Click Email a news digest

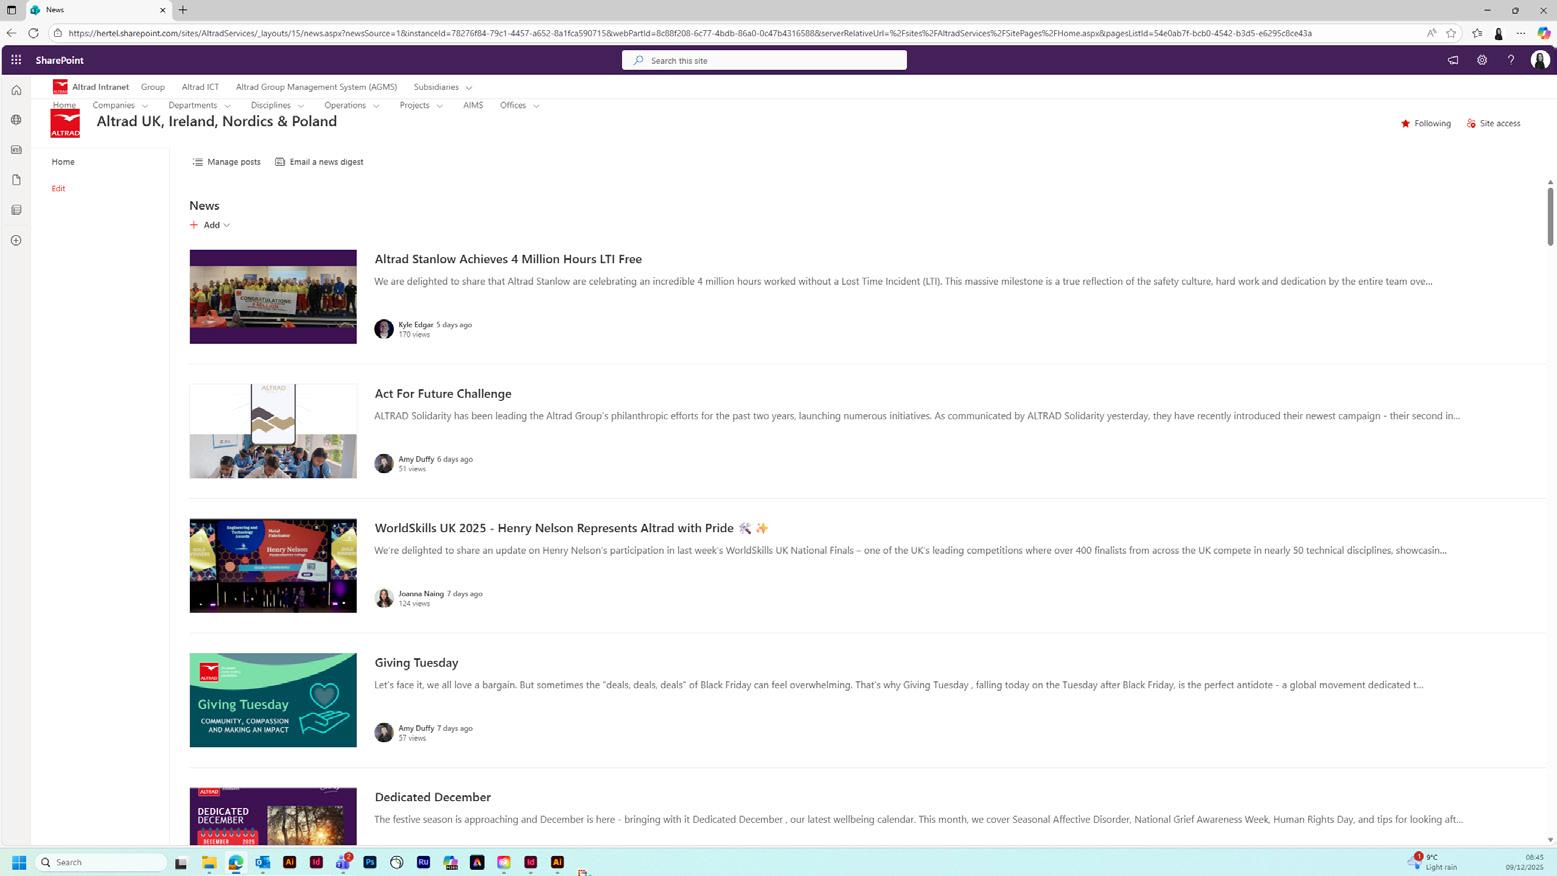(x=319, y=162)
